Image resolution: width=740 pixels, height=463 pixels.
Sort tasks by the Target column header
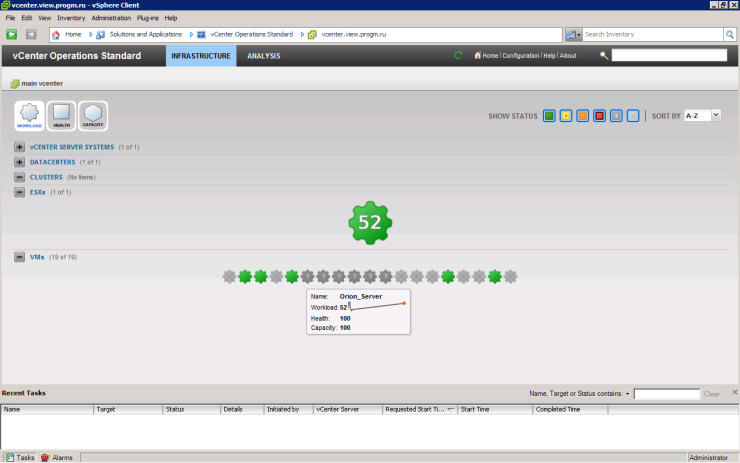click(128, 410)
